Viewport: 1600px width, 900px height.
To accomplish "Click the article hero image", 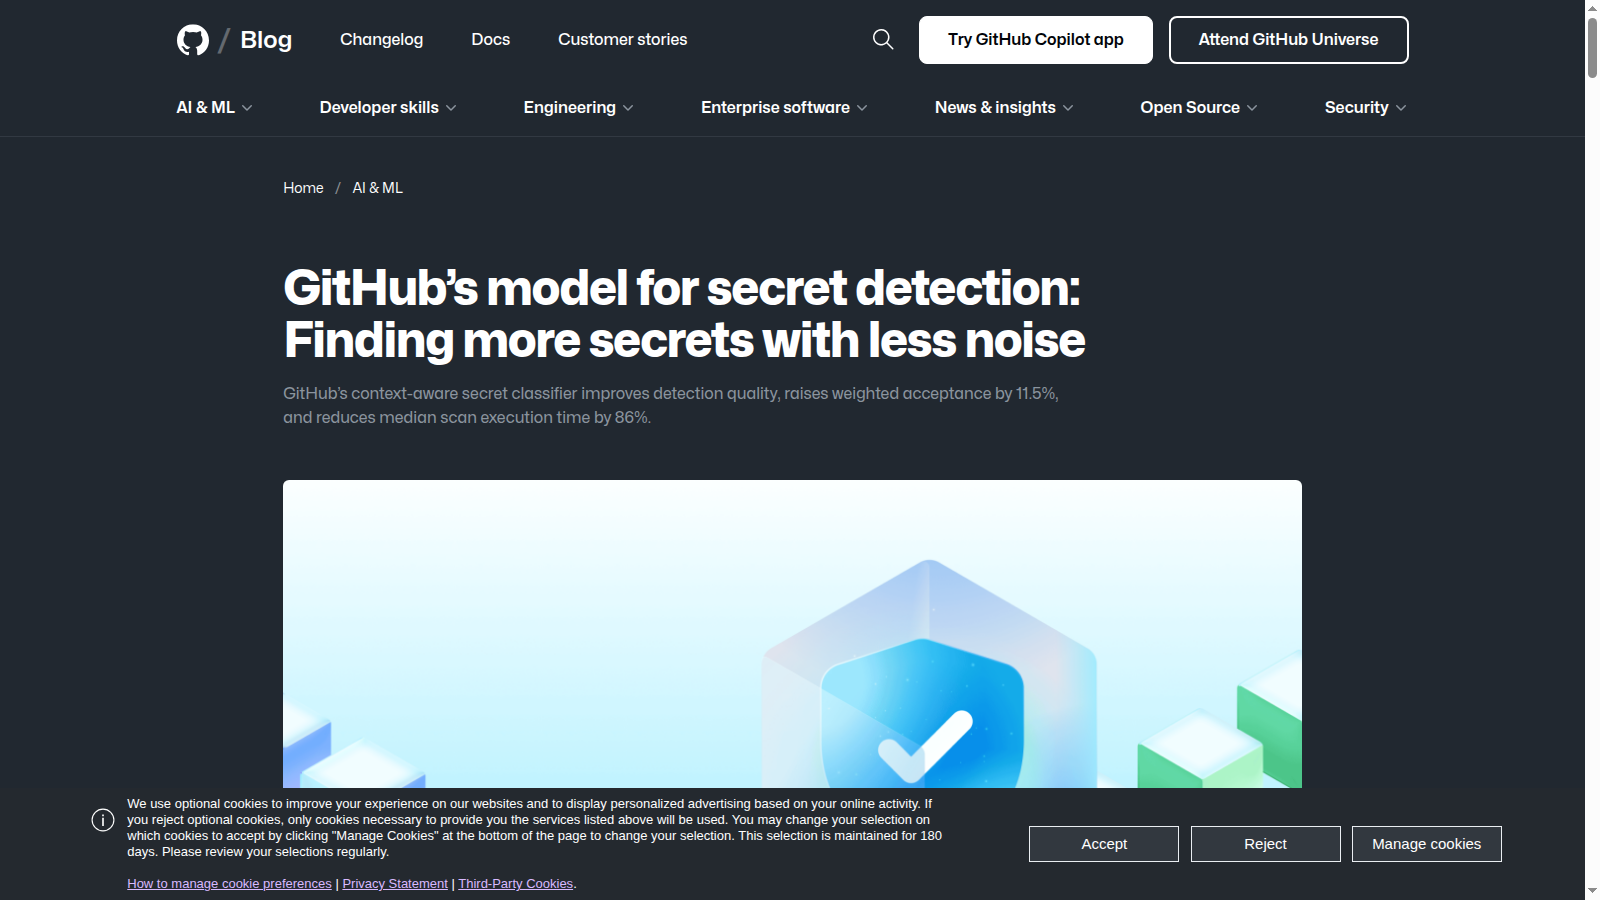I will coord(792,634).
